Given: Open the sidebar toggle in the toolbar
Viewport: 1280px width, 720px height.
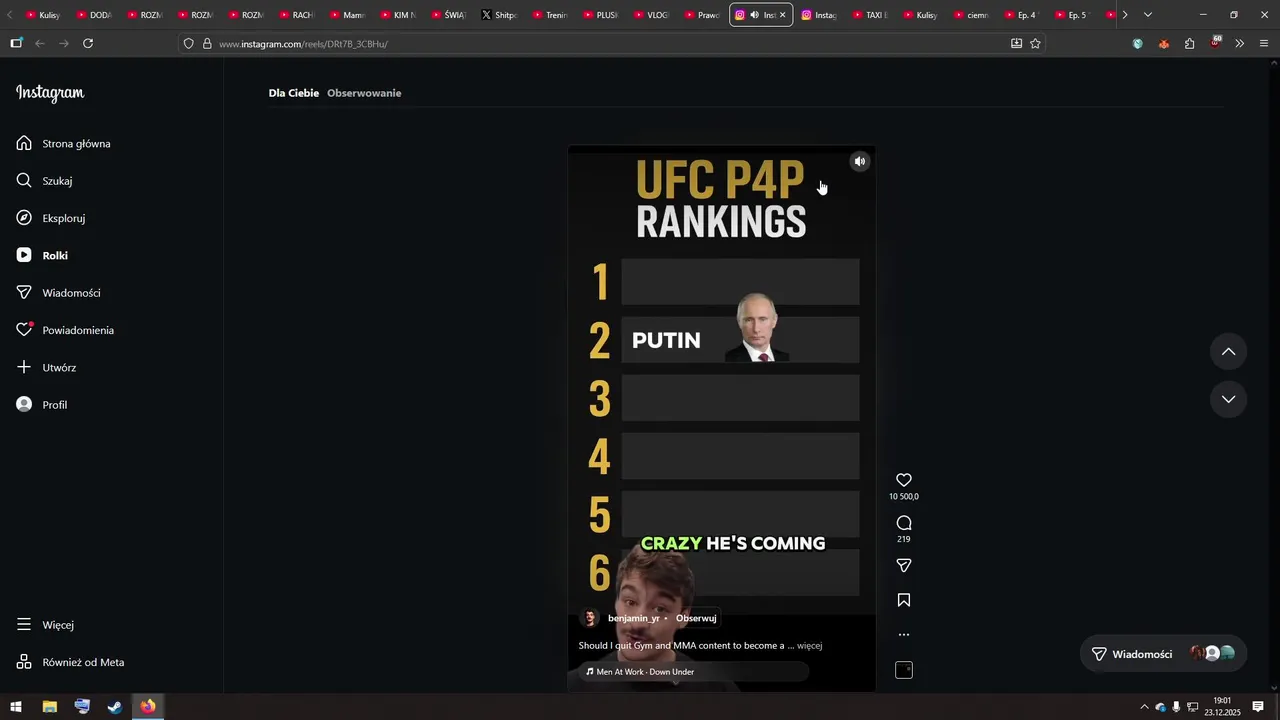Looking at the screenshot, I should click(16, 44).
